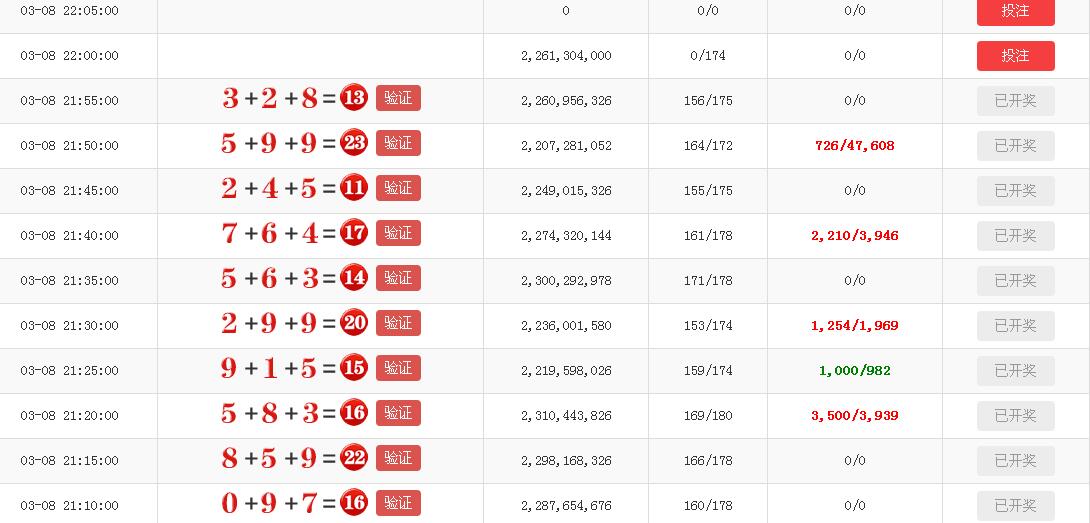Verify the 2+9+9=20 result
The height and width of the screenshot is (523, 1090).
click(x=398, y=323)
